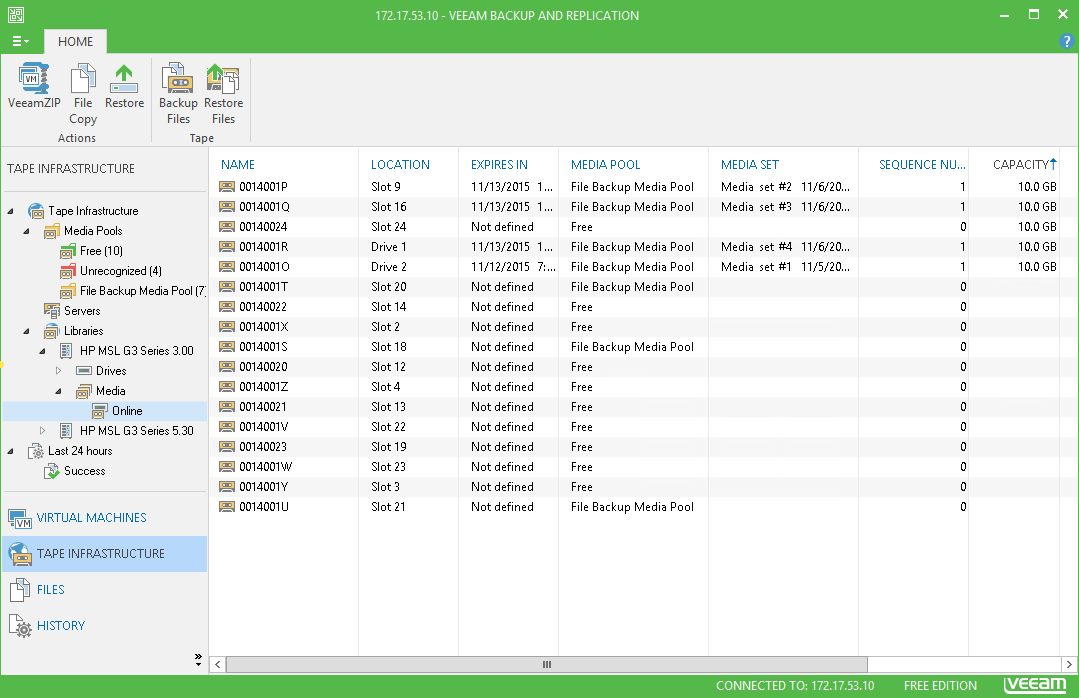This screenshot has height=698, width=1079.
Task: Click the Backup Files tape icon
Action: tap(178, 78)
